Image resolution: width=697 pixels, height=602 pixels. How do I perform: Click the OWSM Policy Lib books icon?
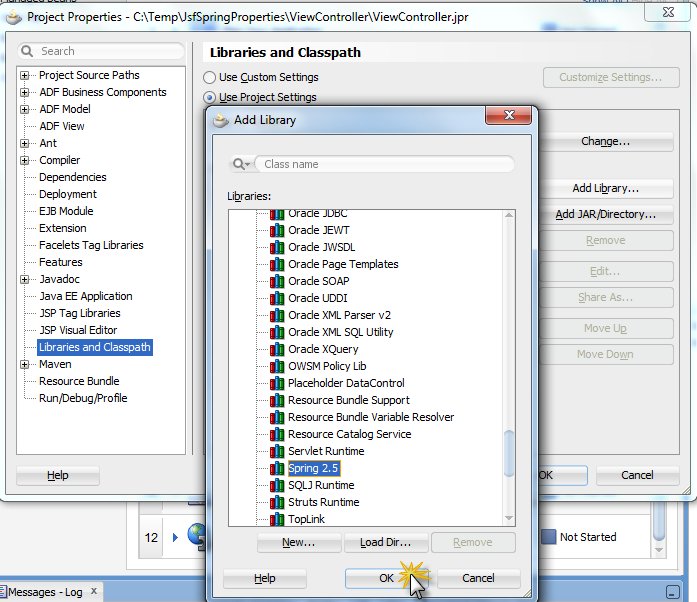point(277,366)
